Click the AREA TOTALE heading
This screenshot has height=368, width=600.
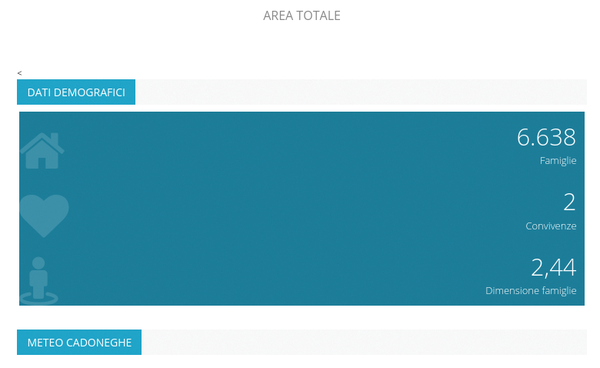point(302,16)
